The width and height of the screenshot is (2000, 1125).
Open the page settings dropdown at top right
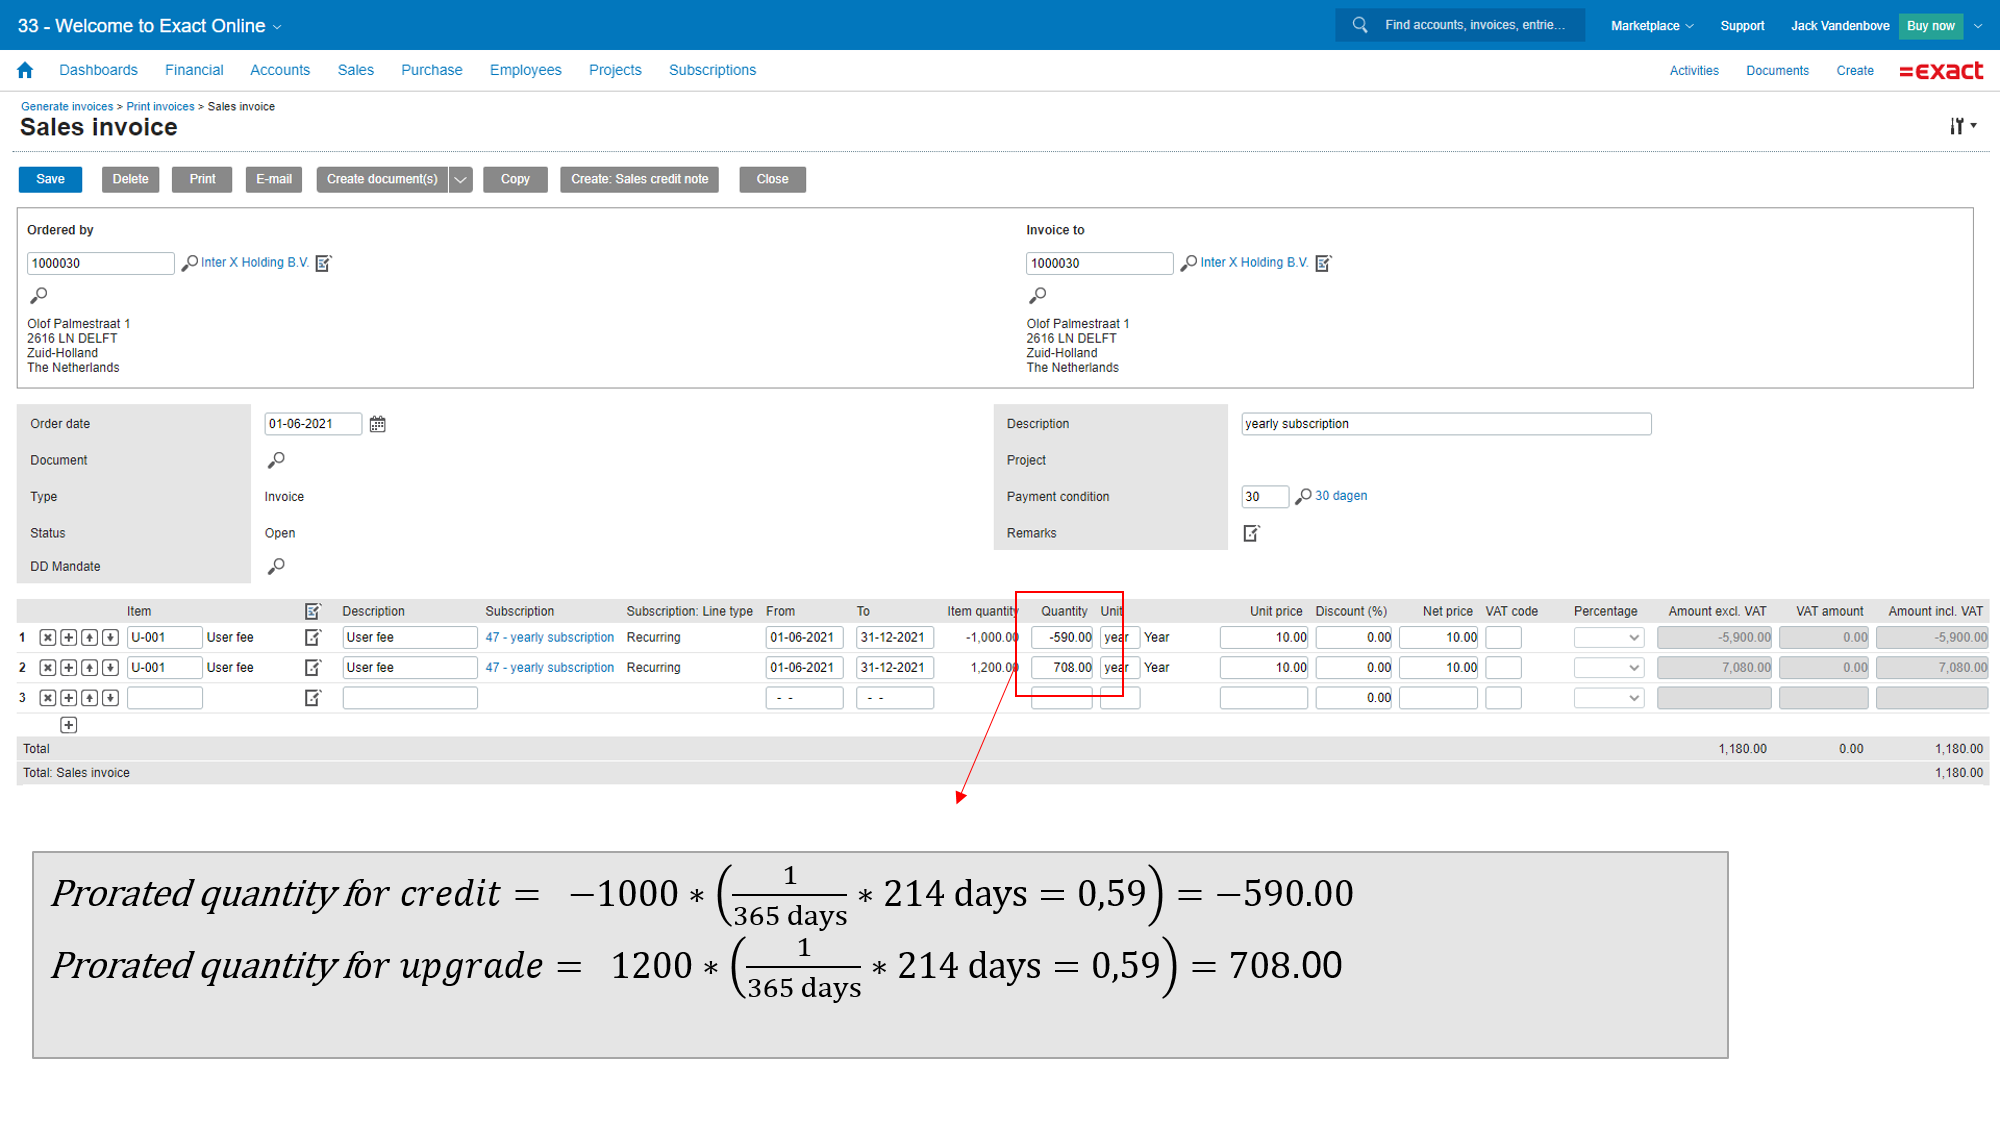point(1962,126)
